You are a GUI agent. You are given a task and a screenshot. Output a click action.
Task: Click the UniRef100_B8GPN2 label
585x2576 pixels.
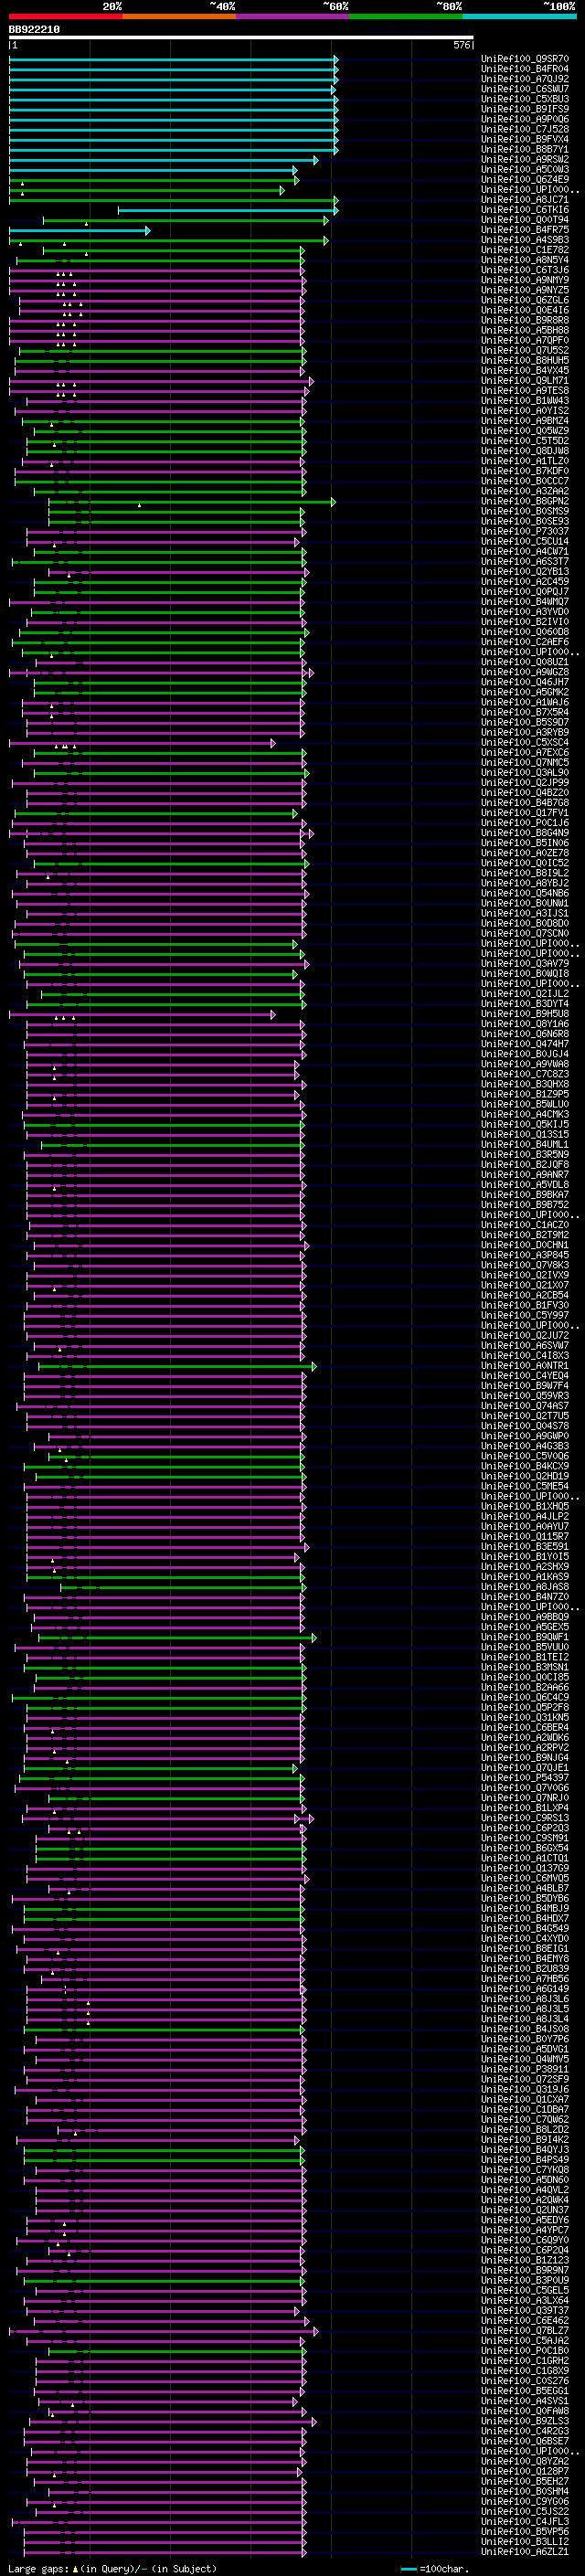[525, 501]
